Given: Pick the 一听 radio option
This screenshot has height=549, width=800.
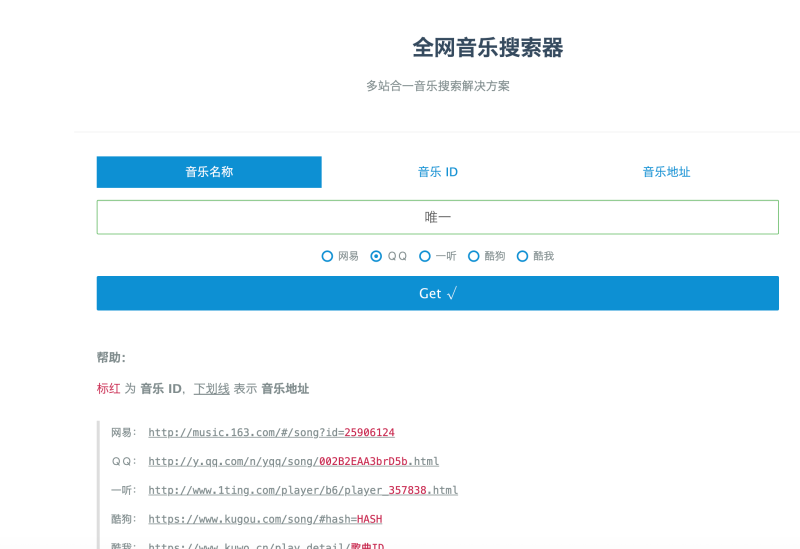Looking at the screenshot, I should coord(424,256).
